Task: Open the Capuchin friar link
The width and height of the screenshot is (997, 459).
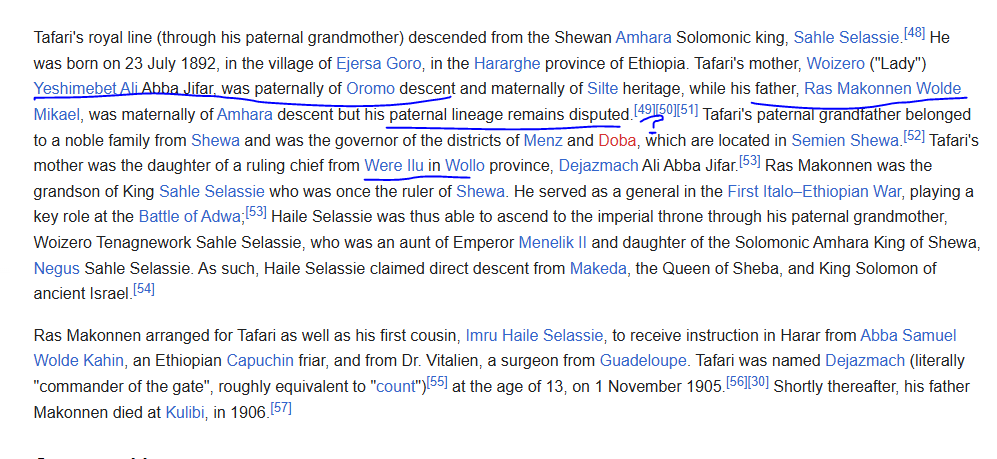Action: click(x=260, y=361)
